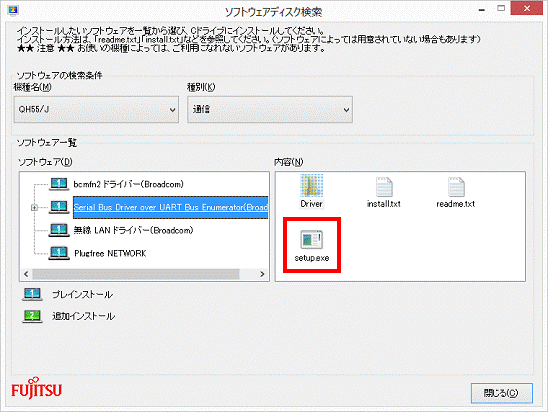The width and height of the screenshot is (548, 412).
Task: Open the 機種名 dropdown showing QH55/J
Action: click(96, 110)
